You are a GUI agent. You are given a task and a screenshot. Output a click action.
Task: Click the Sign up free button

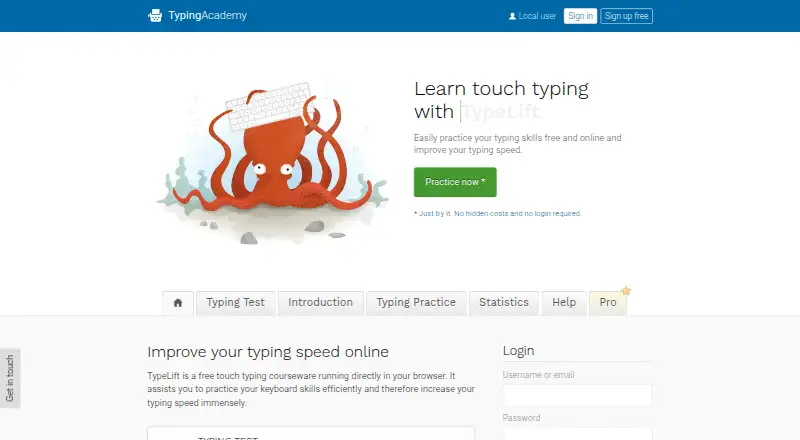pos(626,16)
